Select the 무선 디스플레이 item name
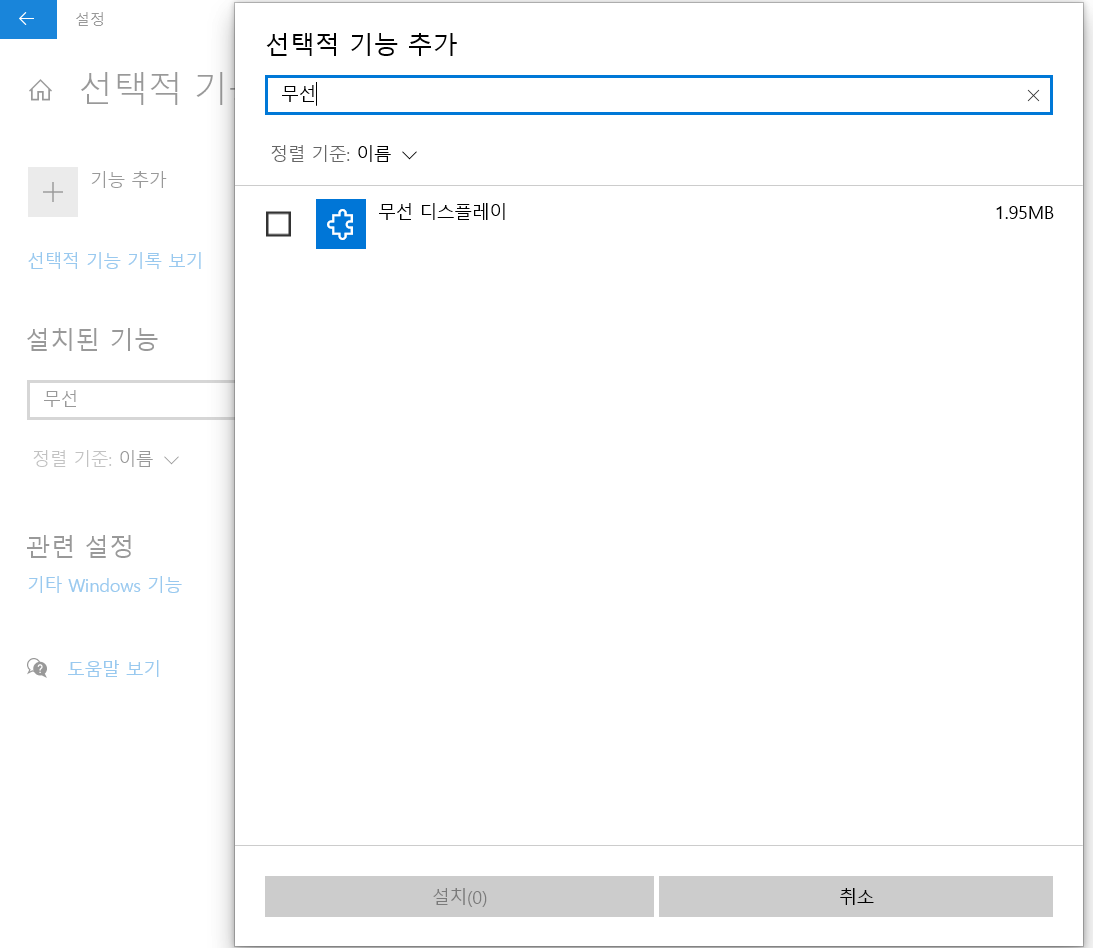Image resolution: width=1093 pixels, height=948 pixels. pos(442,211)
